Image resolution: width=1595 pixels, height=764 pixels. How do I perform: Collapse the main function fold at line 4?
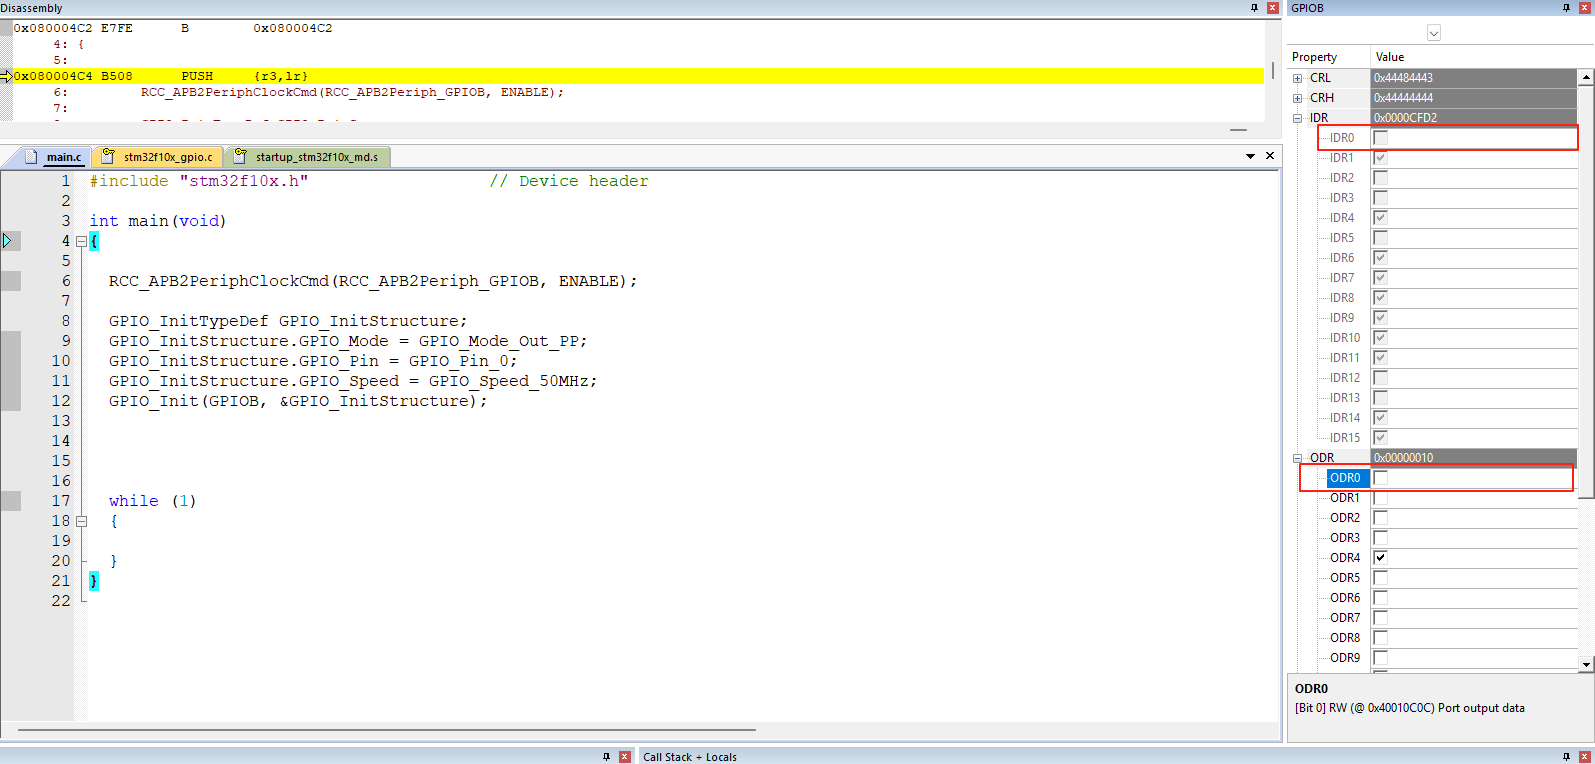[81, 241]
